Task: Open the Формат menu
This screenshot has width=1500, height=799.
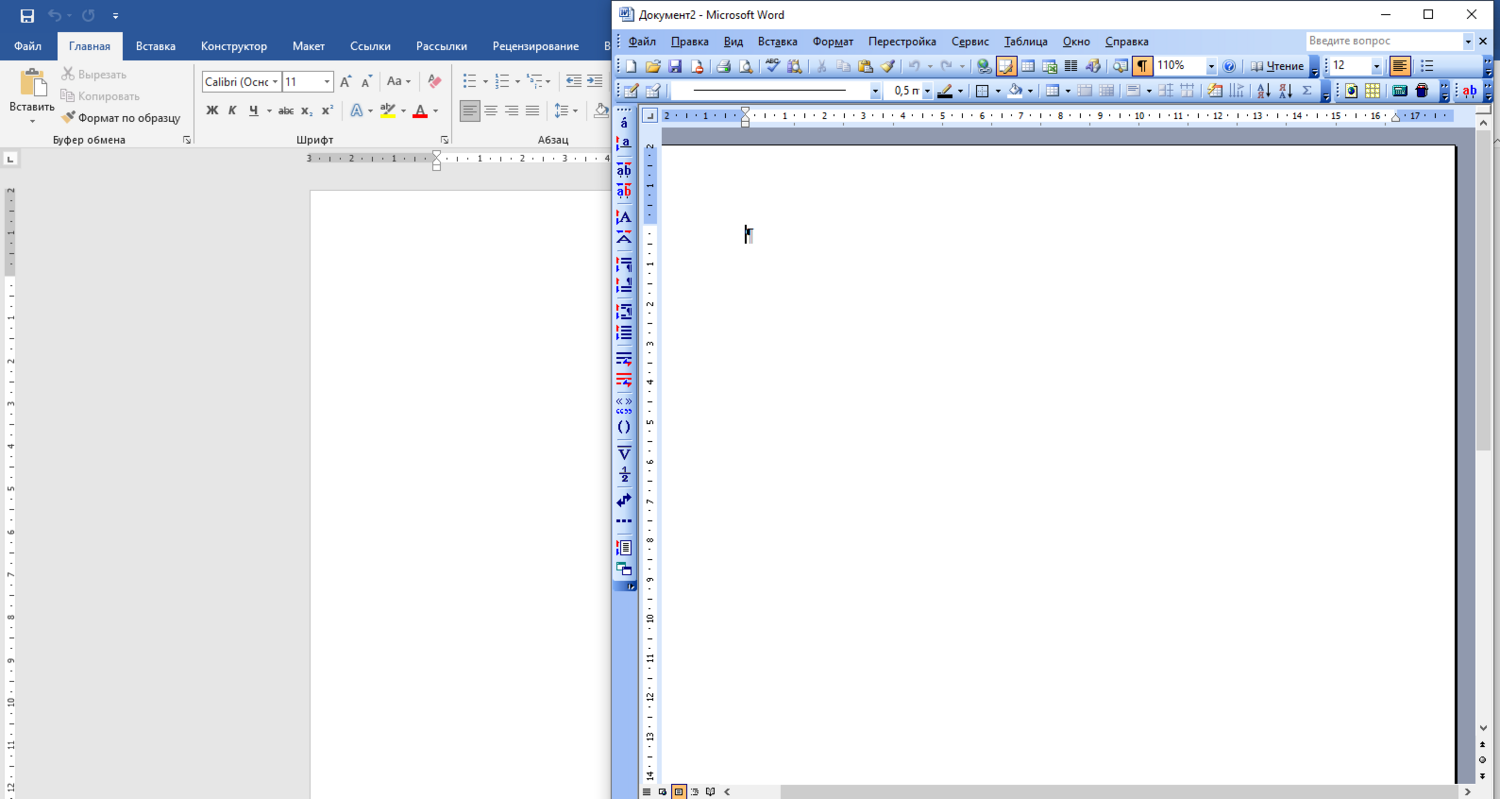Action: point(833,41)
